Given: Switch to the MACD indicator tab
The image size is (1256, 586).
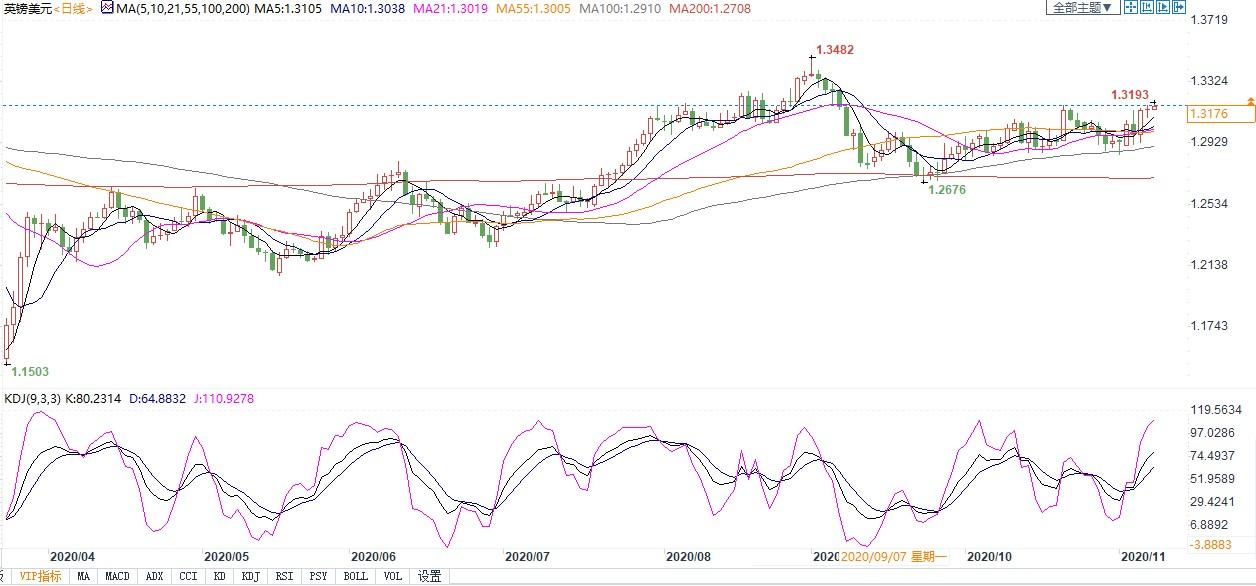Looking at the screenshot, I should tap(118, 576).
